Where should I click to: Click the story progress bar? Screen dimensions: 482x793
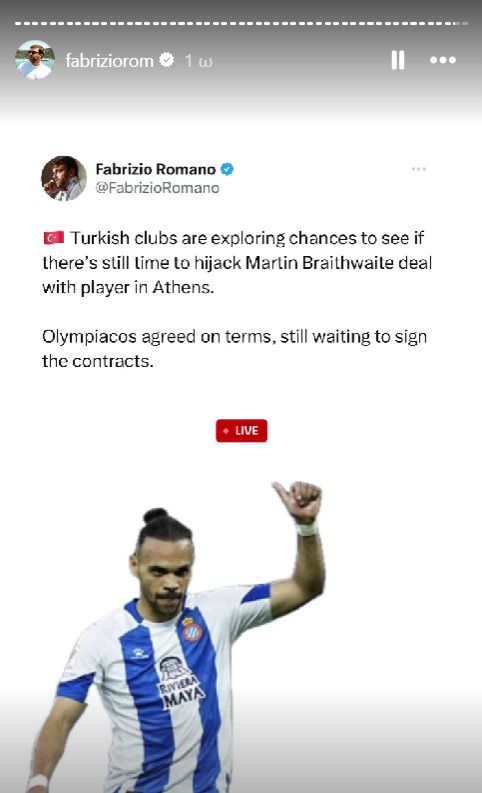pyautogui.click(x=241, y=23)
